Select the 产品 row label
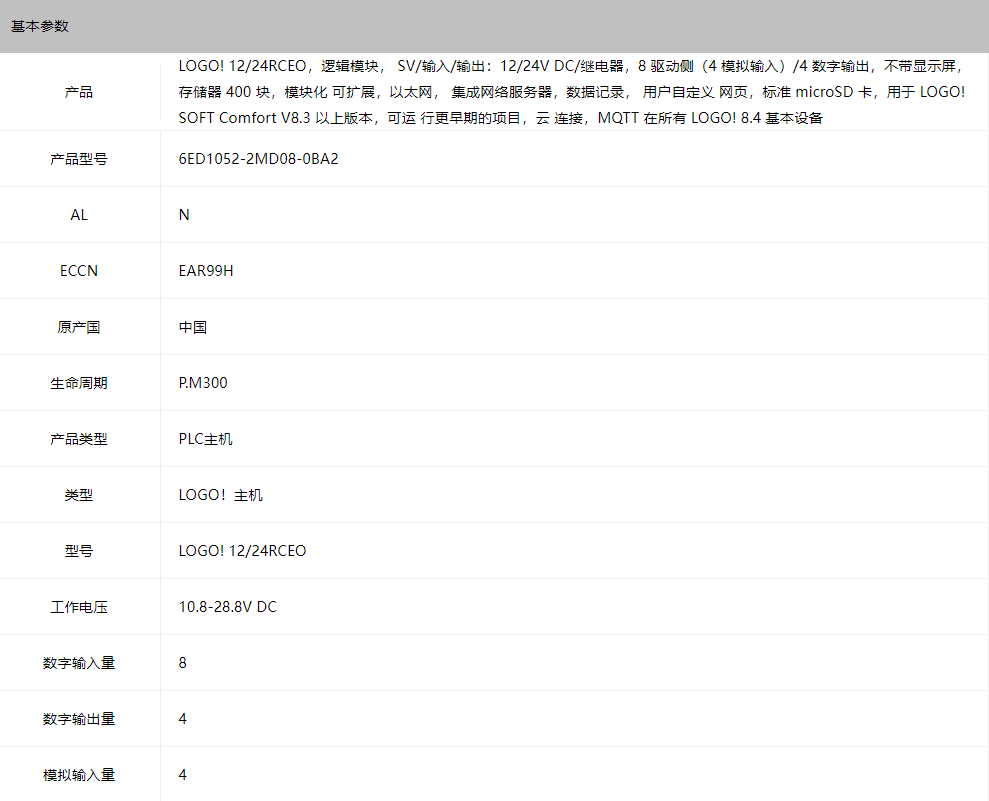 [x=79, y=92]
